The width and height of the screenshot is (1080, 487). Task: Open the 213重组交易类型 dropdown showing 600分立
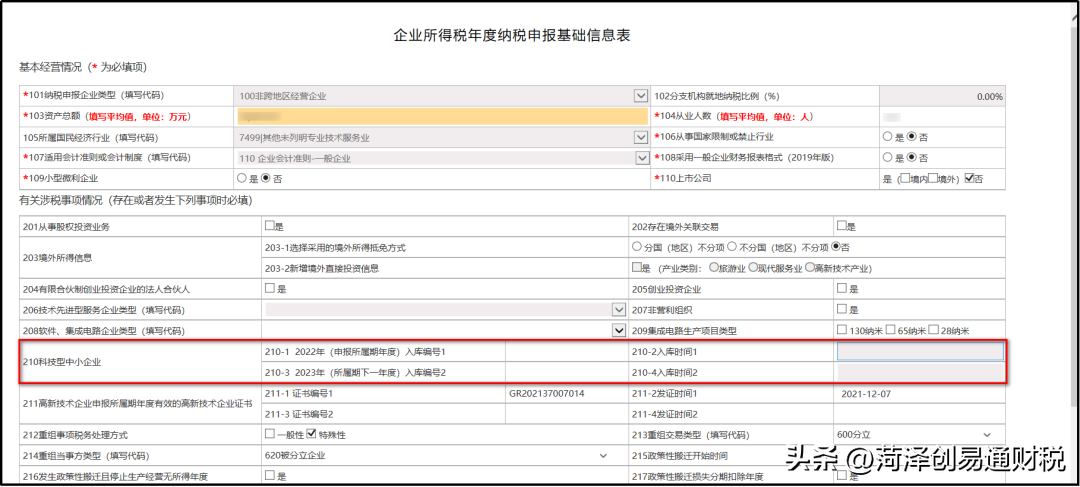coord(987,435)
